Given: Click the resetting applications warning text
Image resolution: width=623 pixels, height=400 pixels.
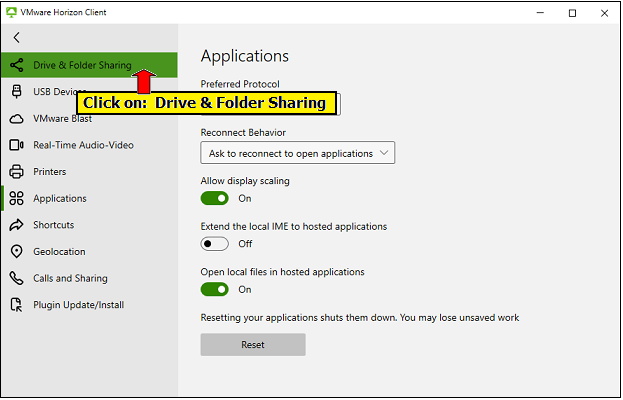Looking at the screenshot, I should pyautogui.click(x=360, y=317).
